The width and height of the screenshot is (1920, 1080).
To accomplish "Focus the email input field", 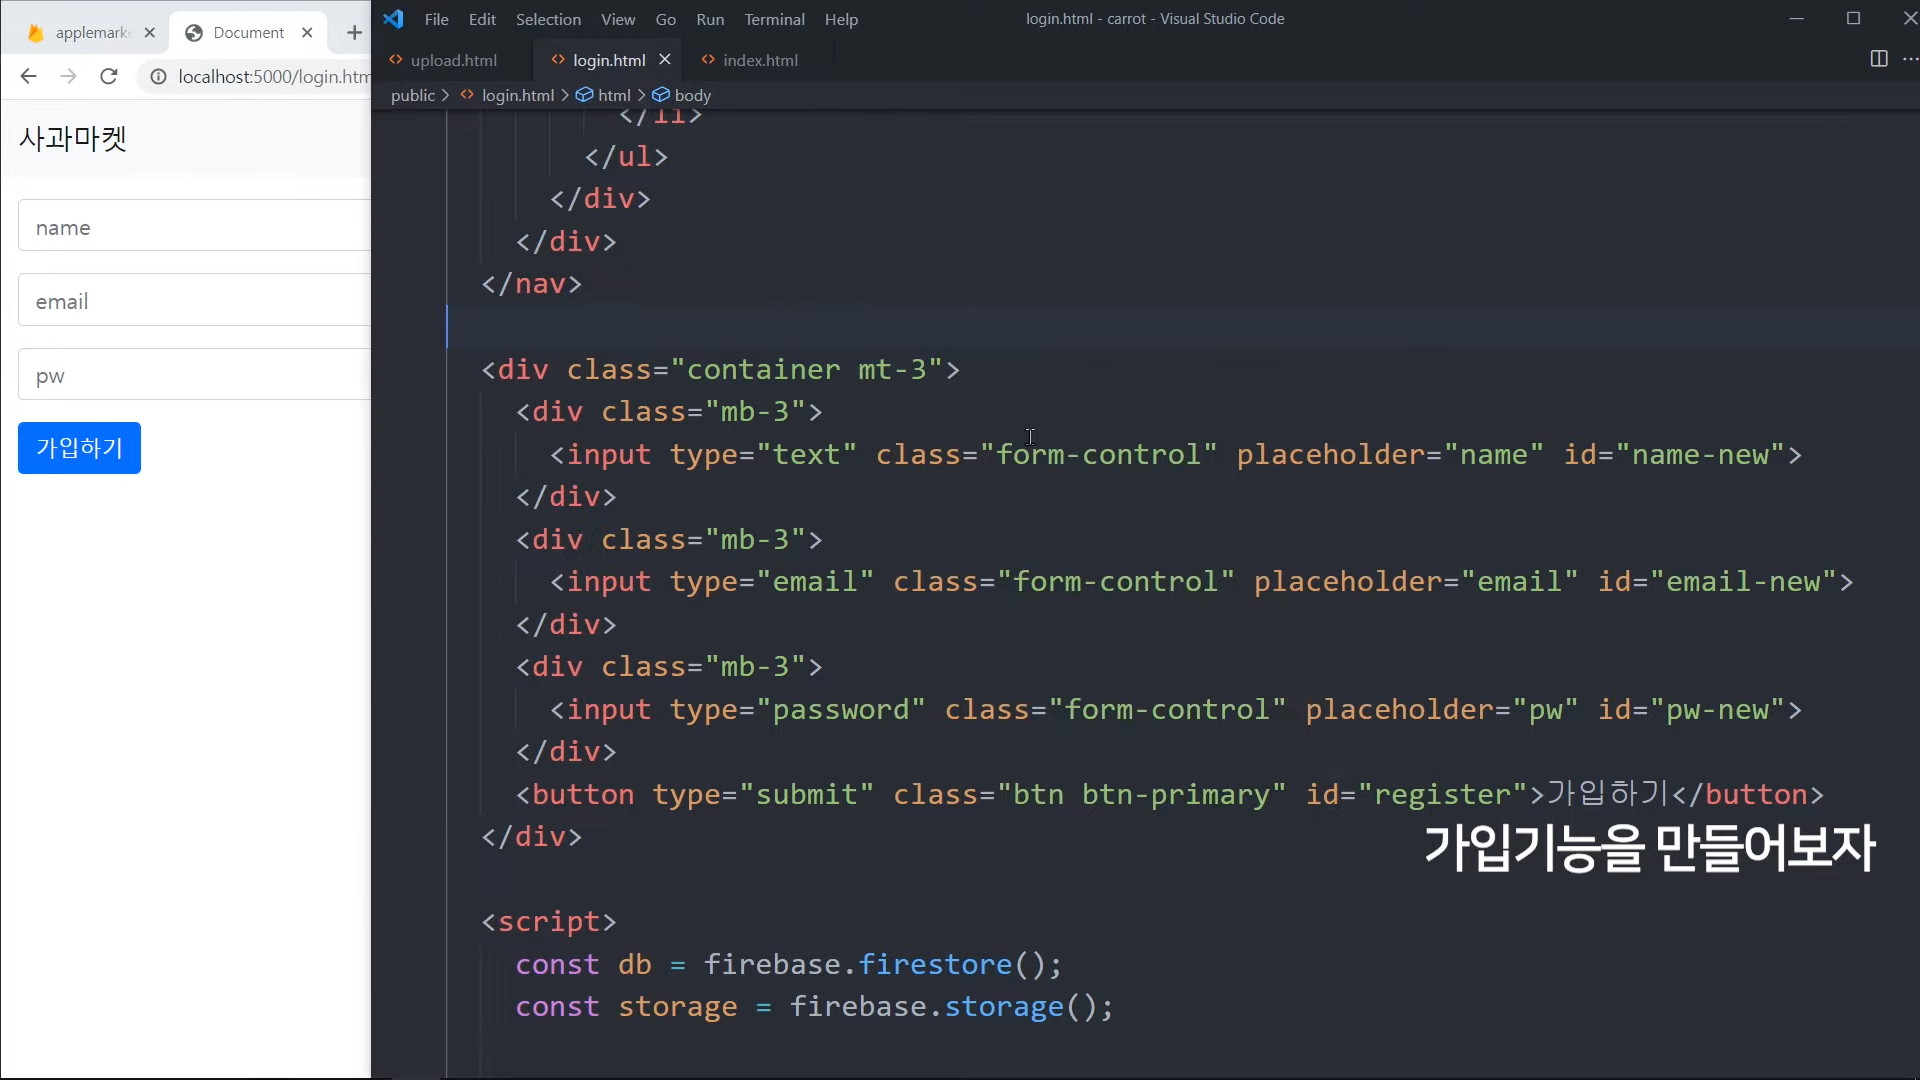I will tap(194, 301).
